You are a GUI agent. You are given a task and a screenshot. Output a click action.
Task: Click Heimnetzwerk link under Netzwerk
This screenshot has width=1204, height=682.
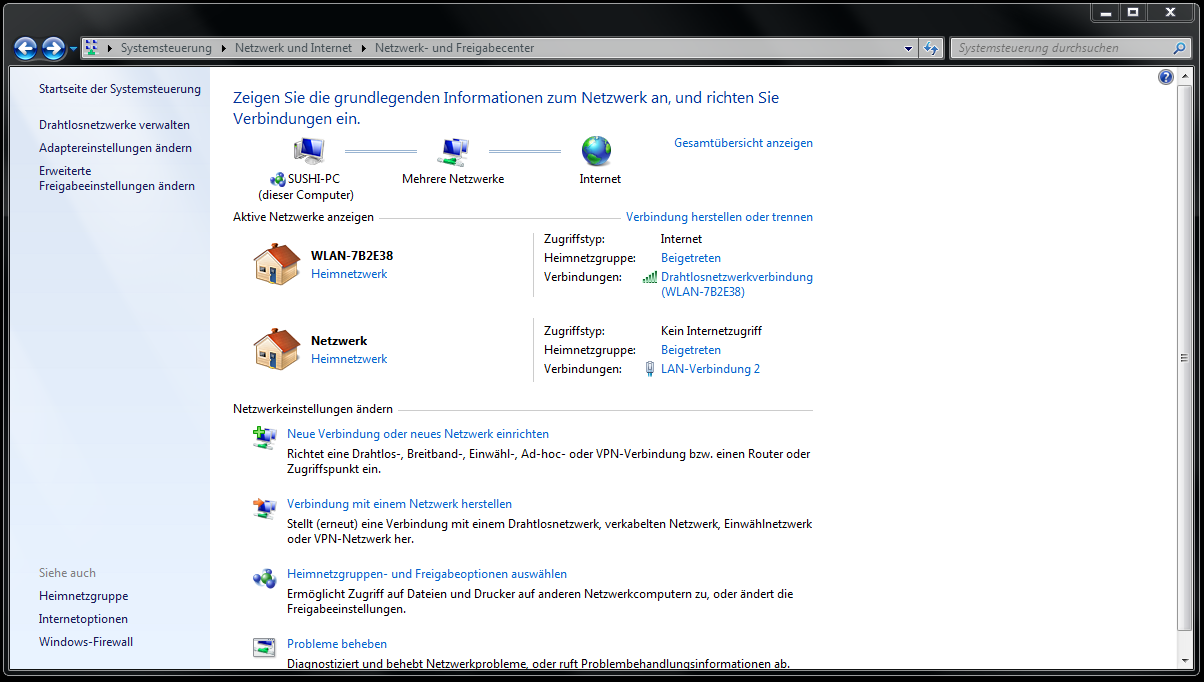click(349, 359)
